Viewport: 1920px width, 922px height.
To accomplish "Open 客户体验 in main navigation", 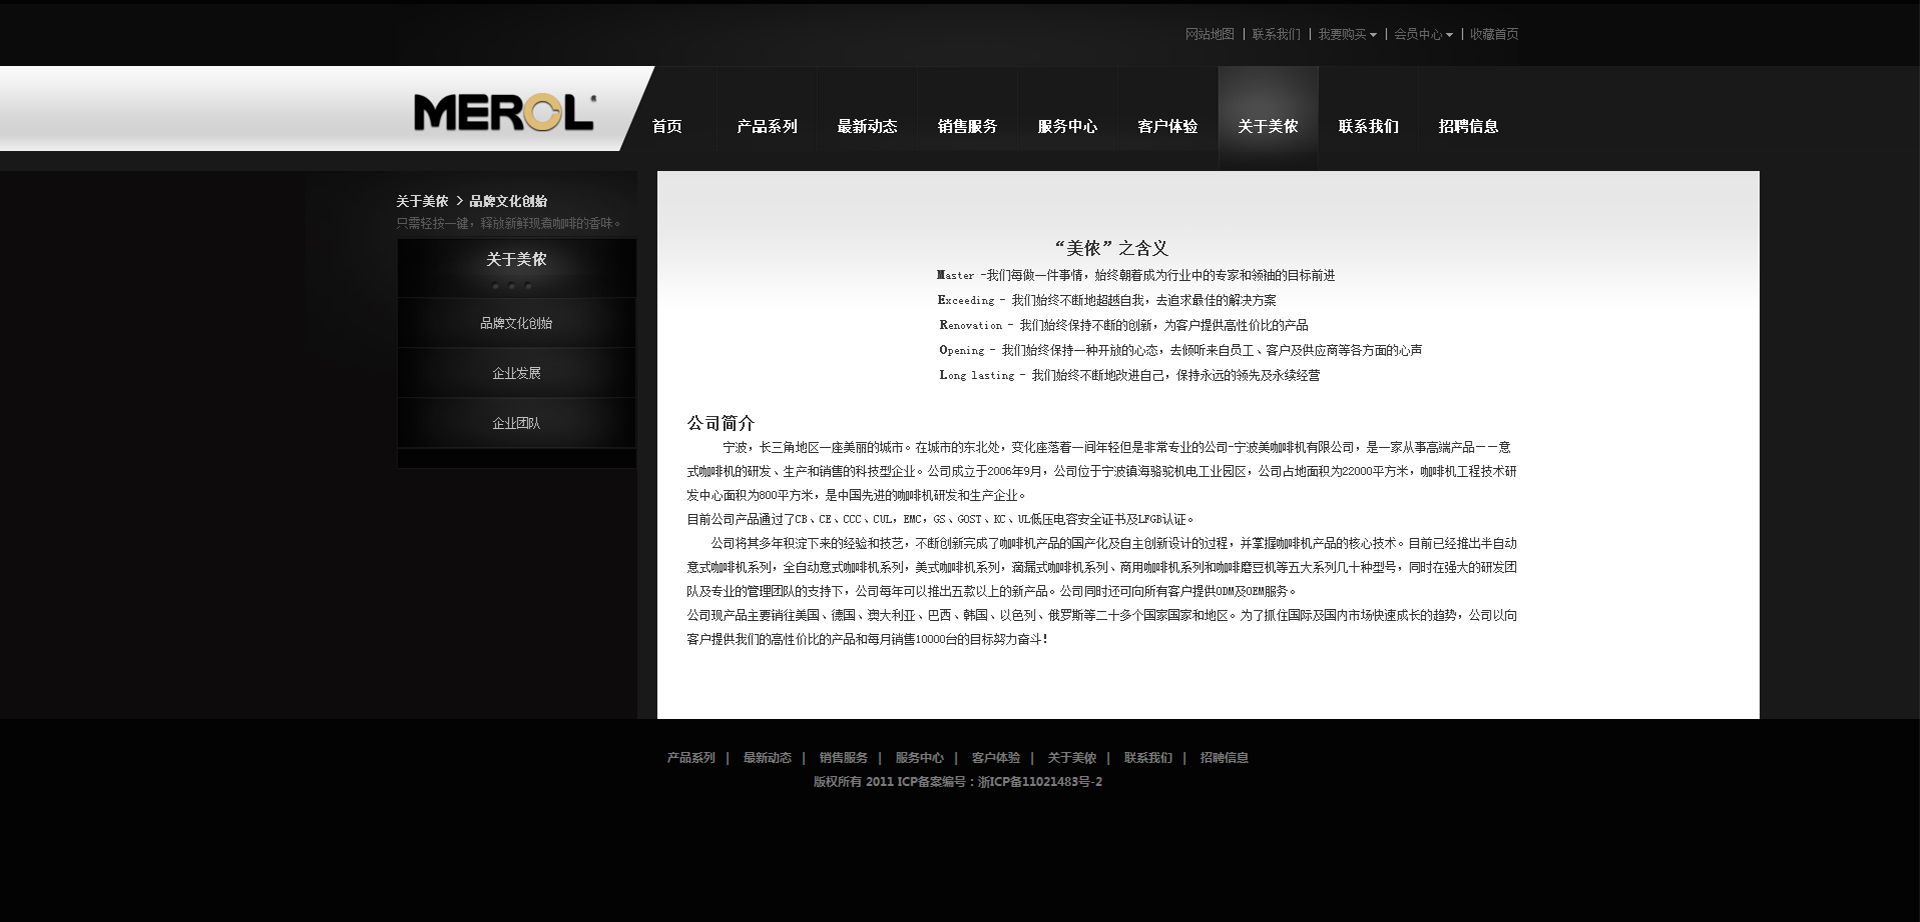I will point(1167,126).
